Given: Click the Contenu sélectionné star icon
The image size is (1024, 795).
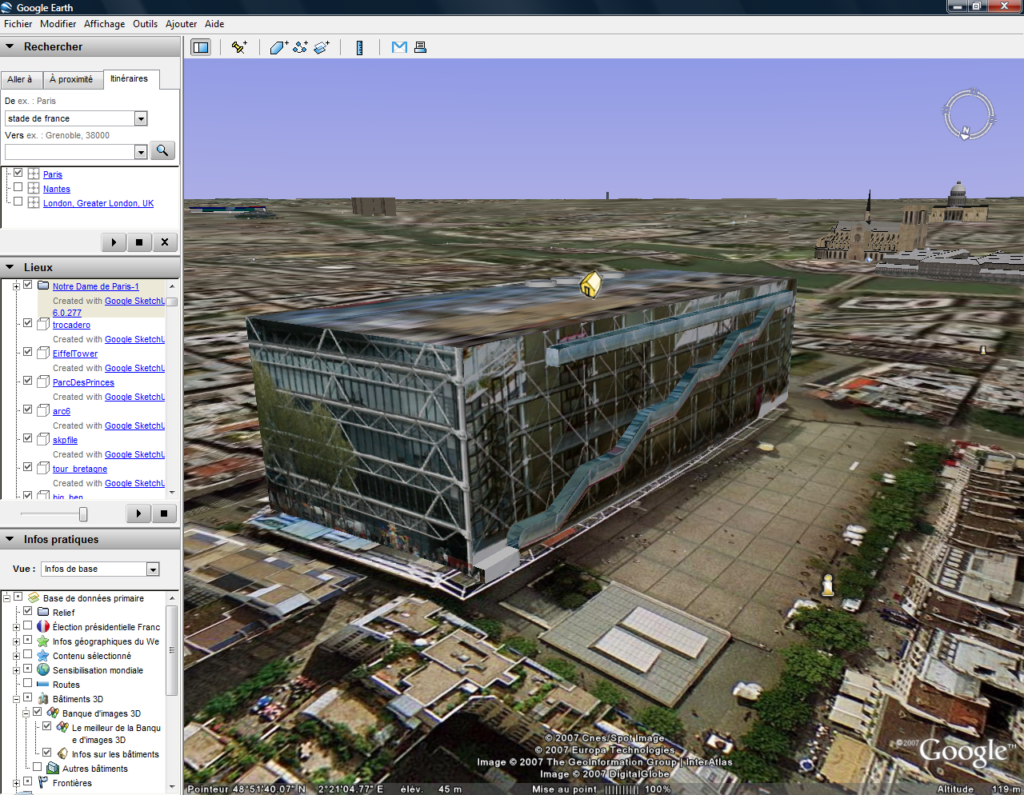Looking at the screenshot, I should 43,655.
